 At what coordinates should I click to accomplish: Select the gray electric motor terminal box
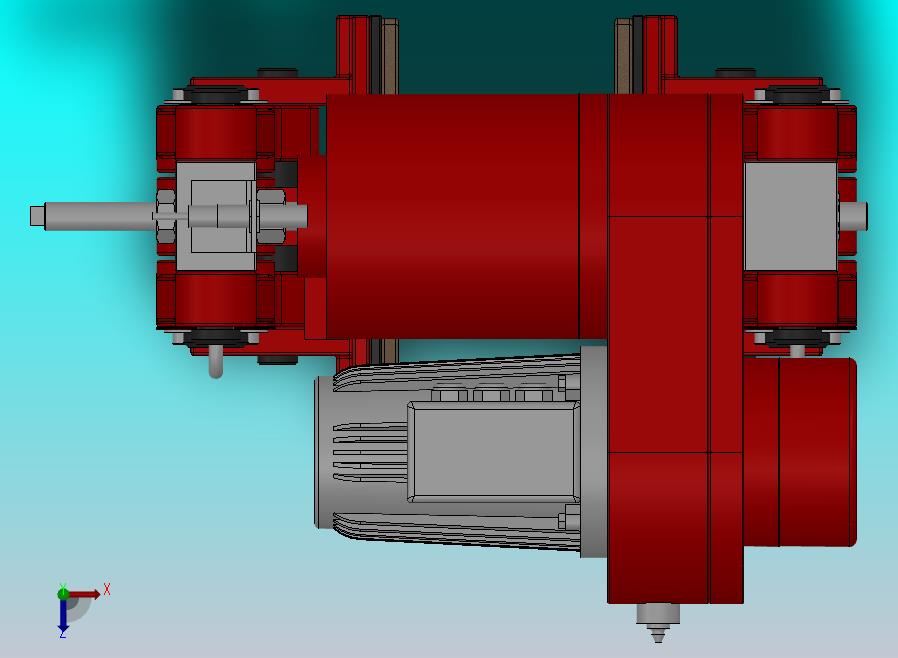(493, 451)
